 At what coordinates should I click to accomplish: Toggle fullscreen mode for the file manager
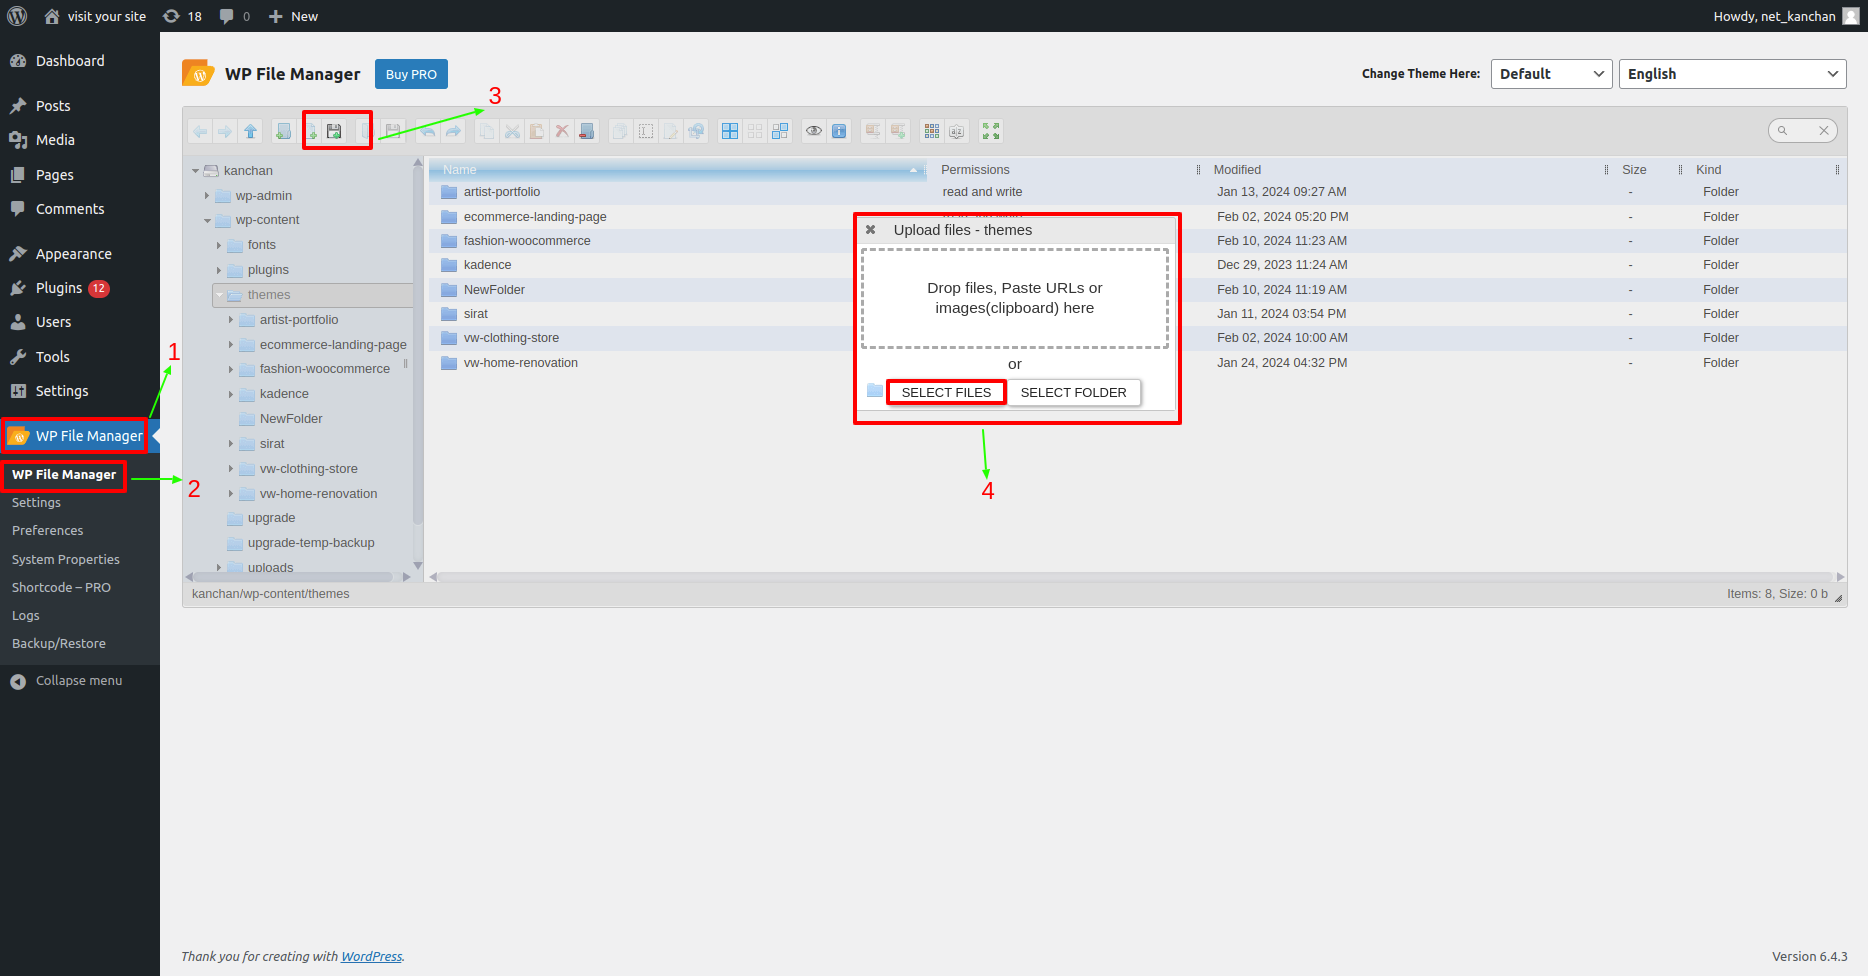coord(991,131)
